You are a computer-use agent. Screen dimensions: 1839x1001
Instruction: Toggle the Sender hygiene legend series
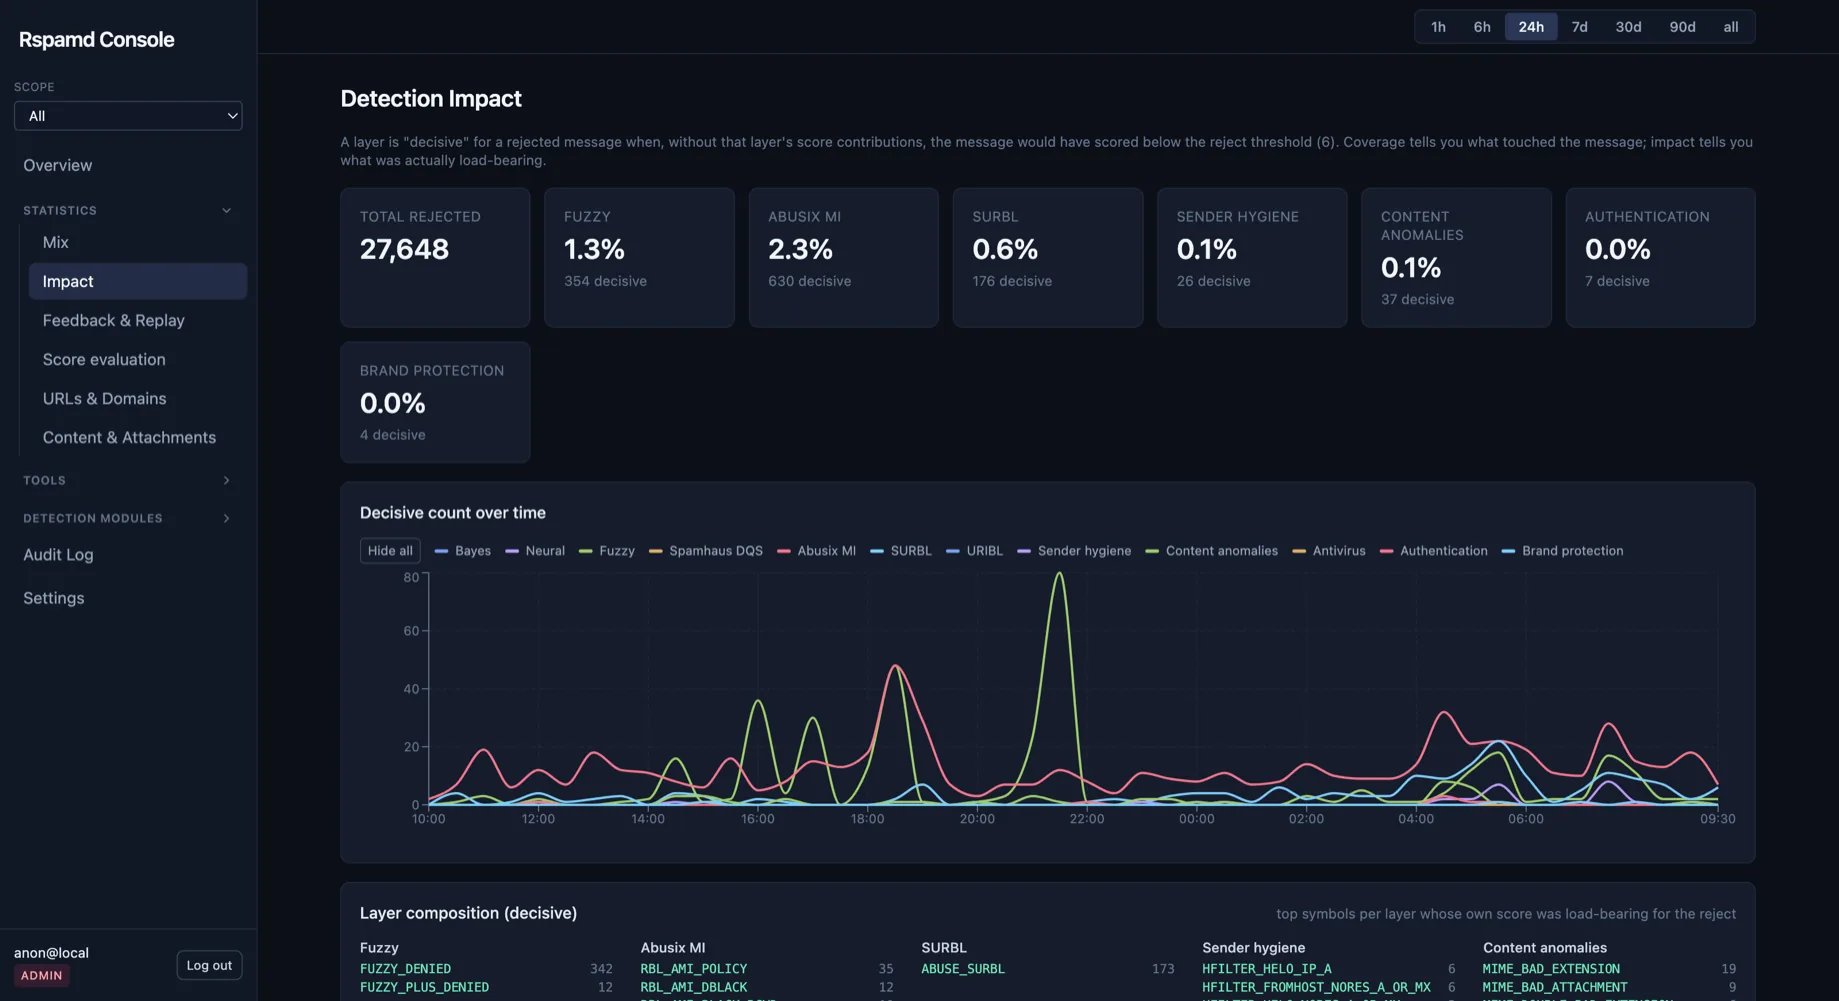tap(1075, 551)
